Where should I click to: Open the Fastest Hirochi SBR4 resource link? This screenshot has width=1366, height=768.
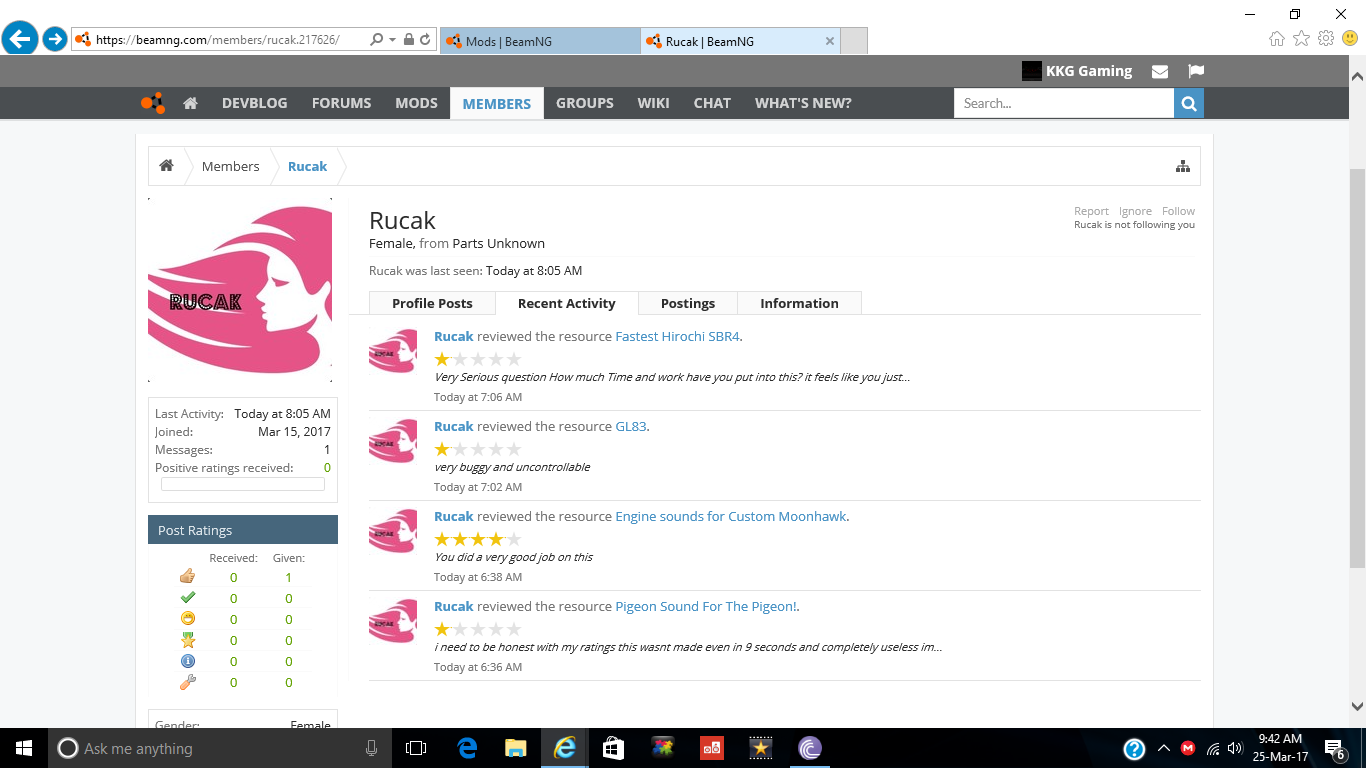click(677, 336)
